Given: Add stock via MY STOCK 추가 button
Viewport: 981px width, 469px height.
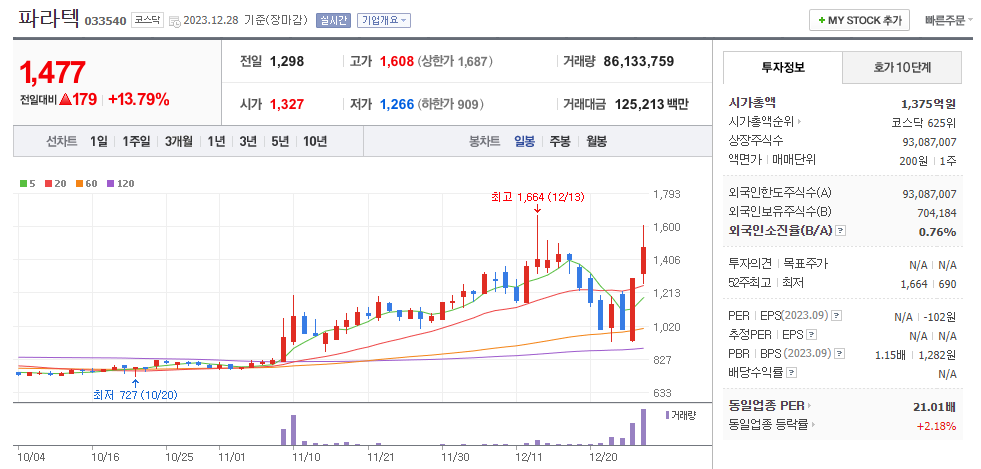Looking at the screenshot, I should tap(859, 20).
